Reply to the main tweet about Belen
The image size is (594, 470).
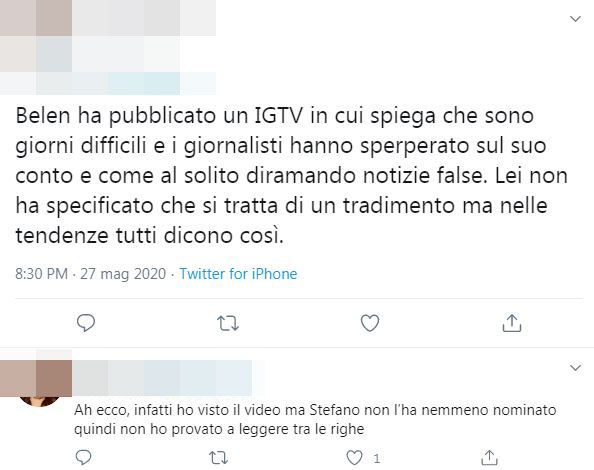(x=86, y=323)
